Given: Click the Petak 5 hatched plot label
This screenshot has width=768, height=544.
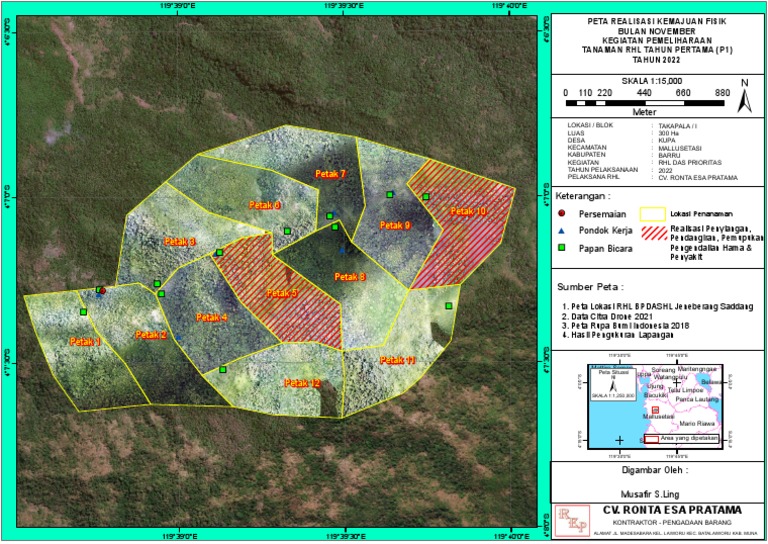Looking at the screenshot, I should (282, 293).
